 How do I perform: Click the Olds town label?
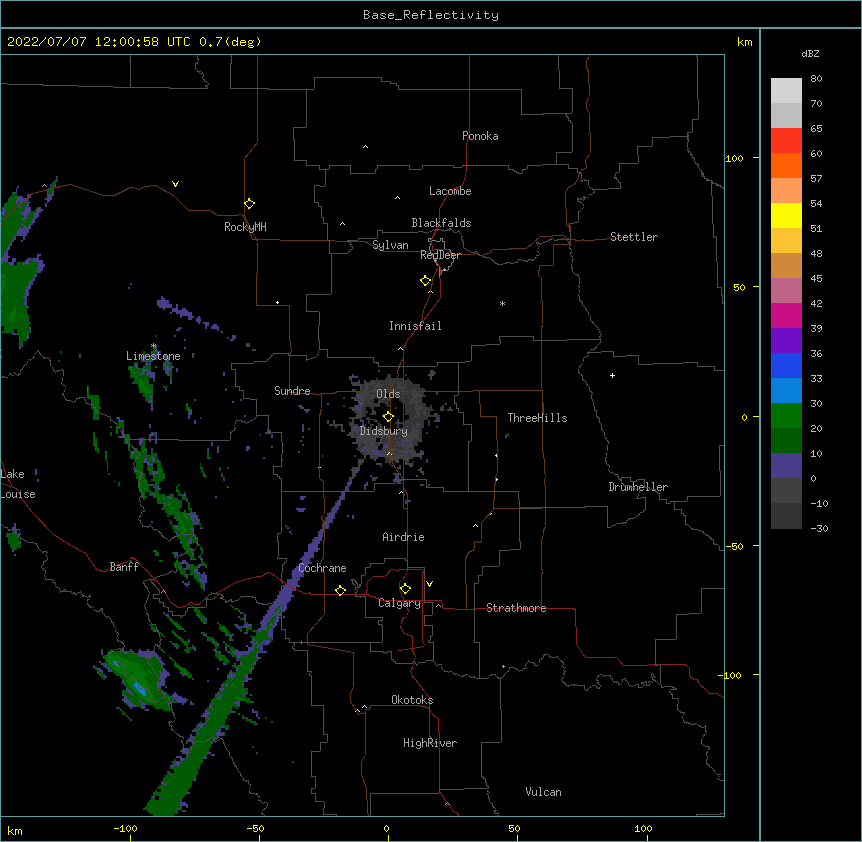pos(388,394)
